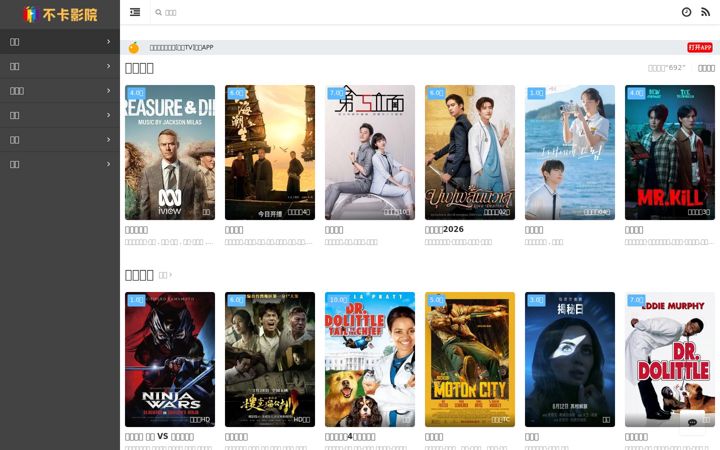Open the 第五立面 couple poster
720x450 pixels.
370,152
